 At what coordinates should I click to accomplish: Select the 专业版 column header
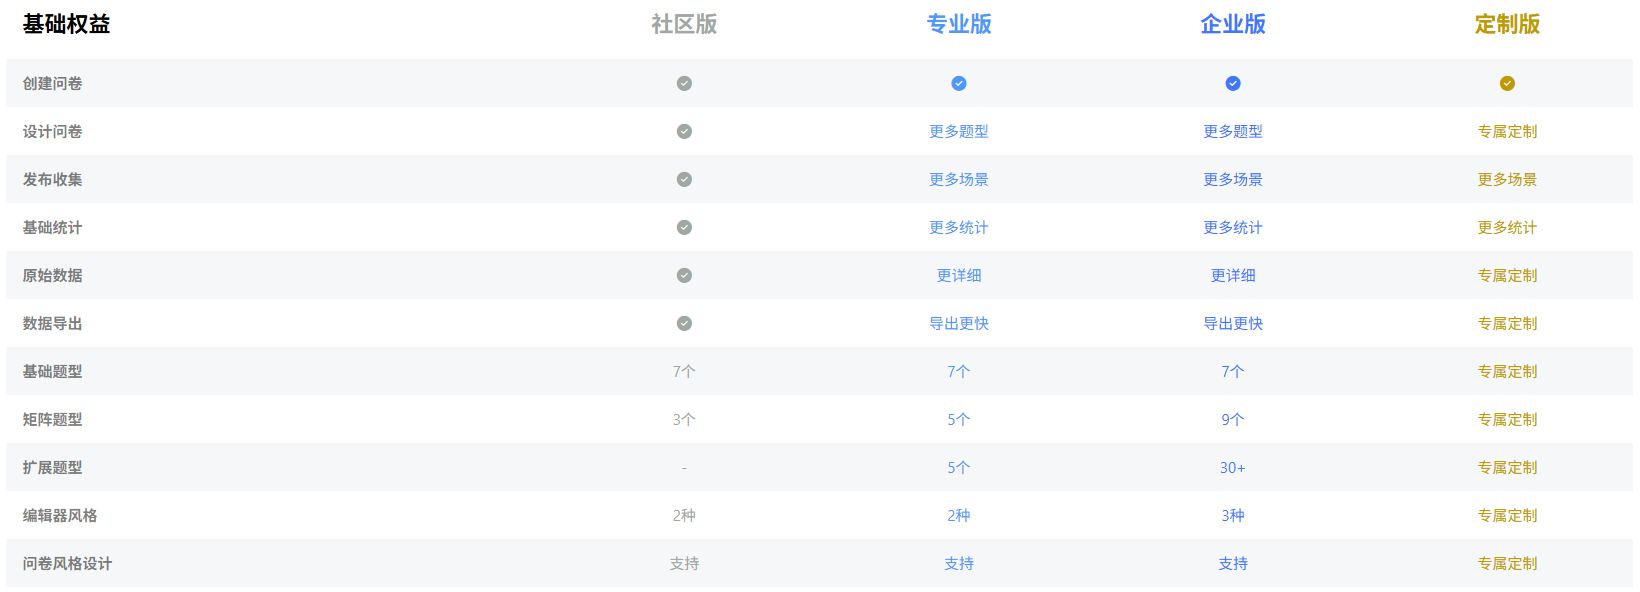[x=958, y=24]
